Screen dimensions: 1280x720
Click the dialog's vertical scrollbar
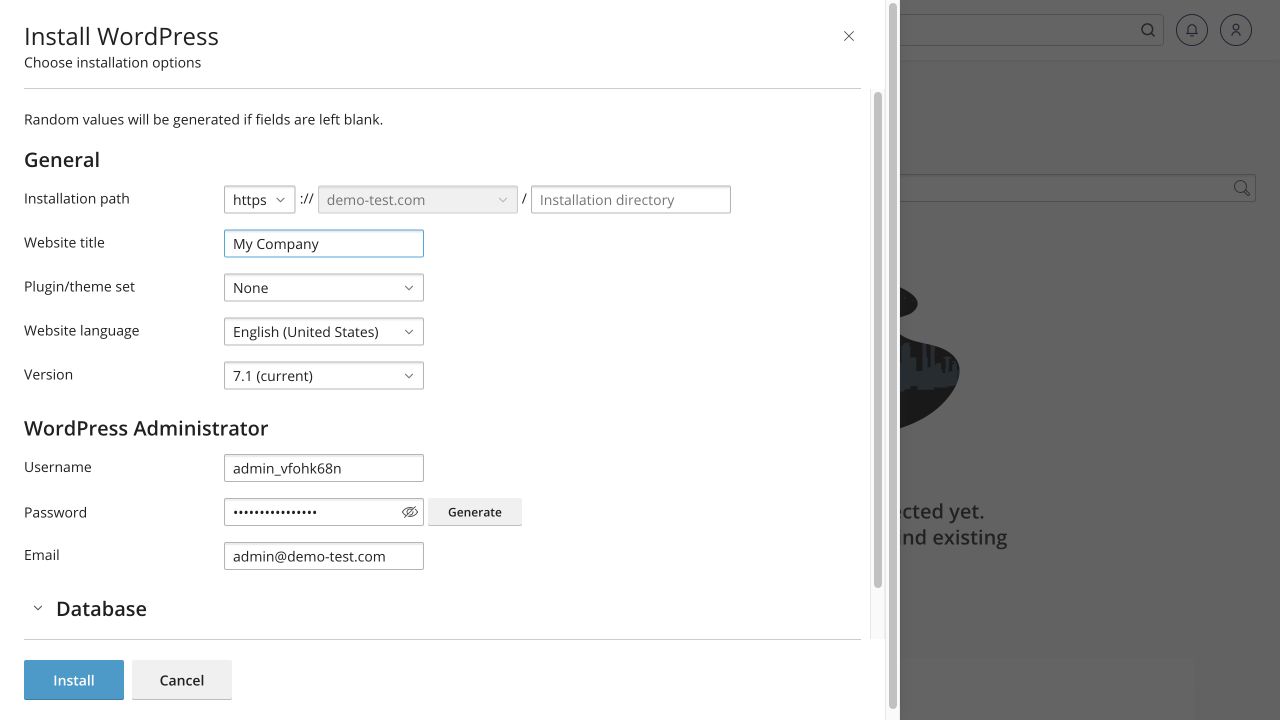click(x=878, y=340)
